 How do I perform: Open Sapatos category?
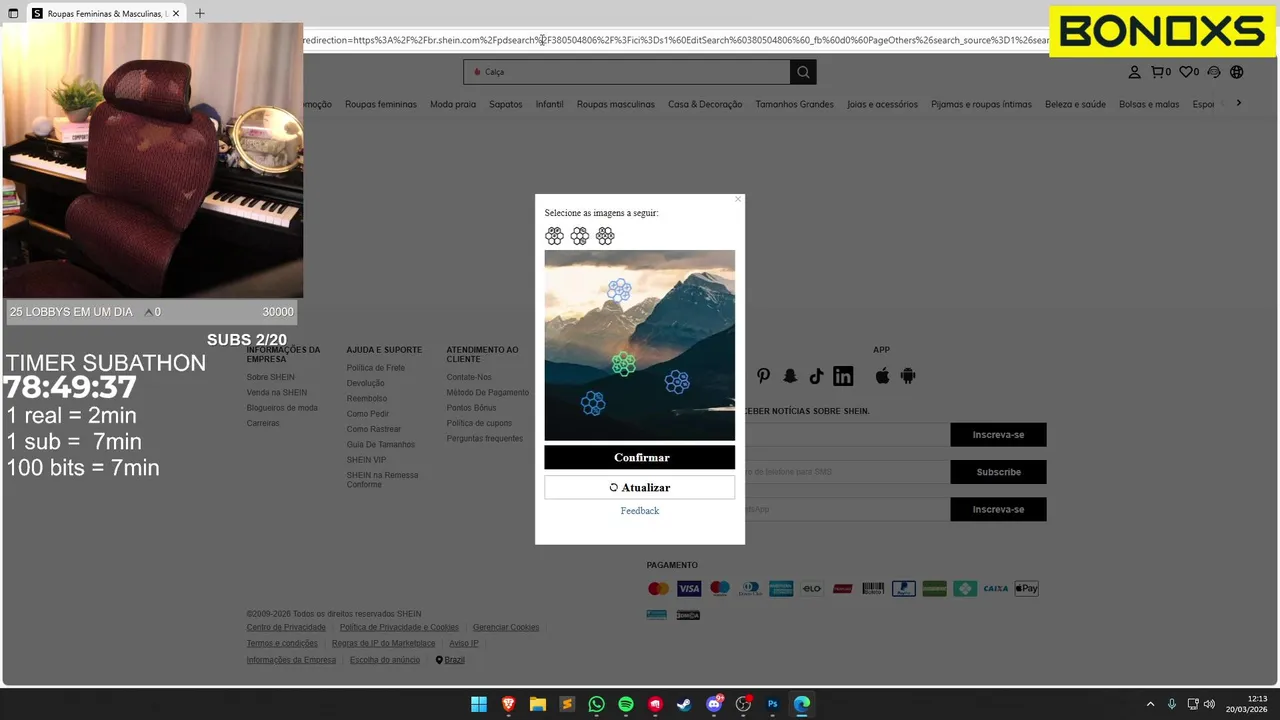(506, 104)
